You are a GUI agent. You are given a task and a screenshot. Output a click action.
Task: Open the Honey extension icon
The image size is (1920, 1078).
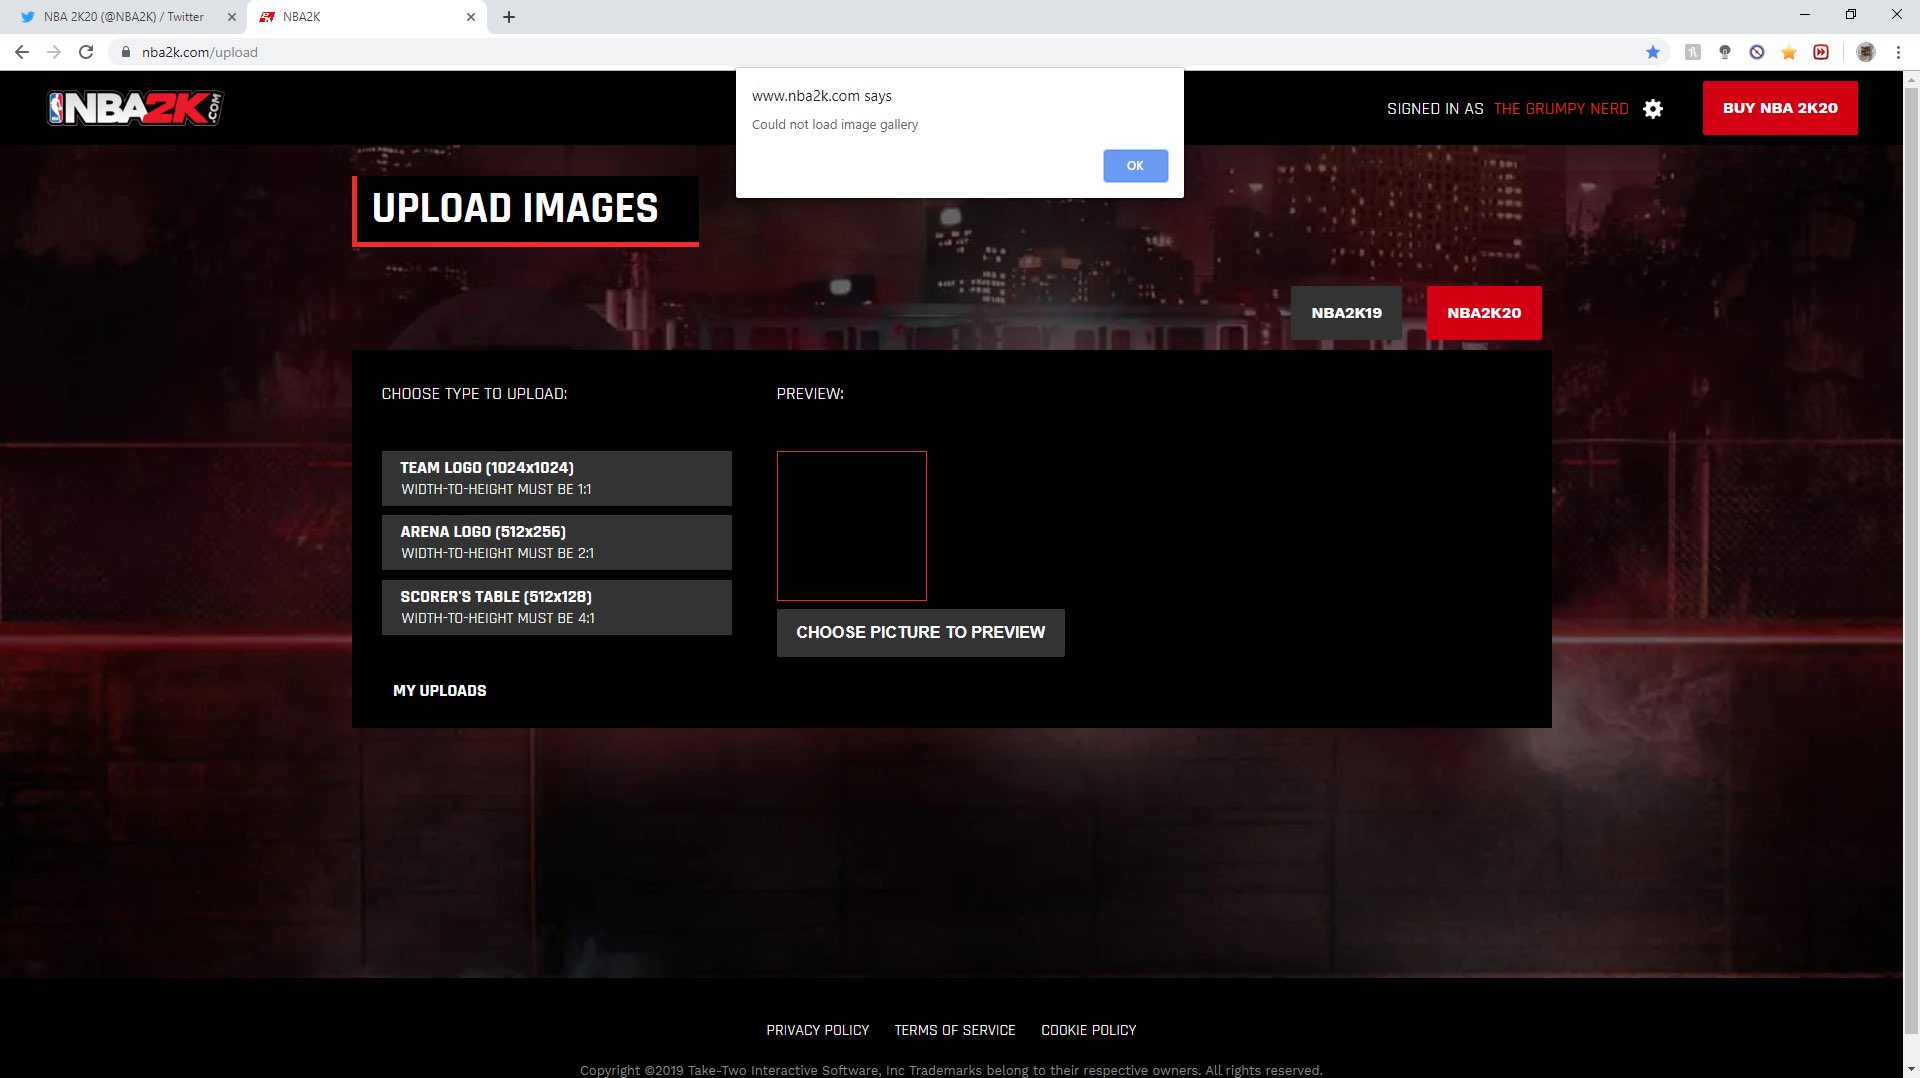[x=1693, y=52]
